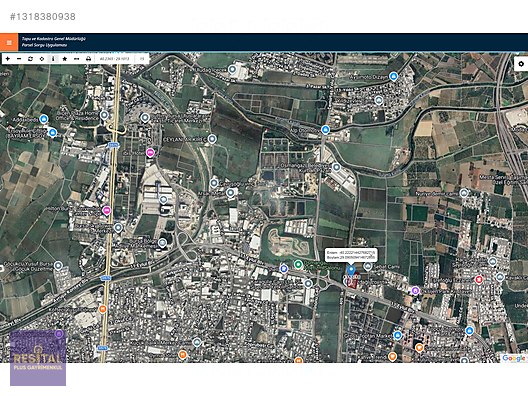528x396 pixels.
Task: Click the zoom level box in toolbar
Action: (x=142, y=59)
